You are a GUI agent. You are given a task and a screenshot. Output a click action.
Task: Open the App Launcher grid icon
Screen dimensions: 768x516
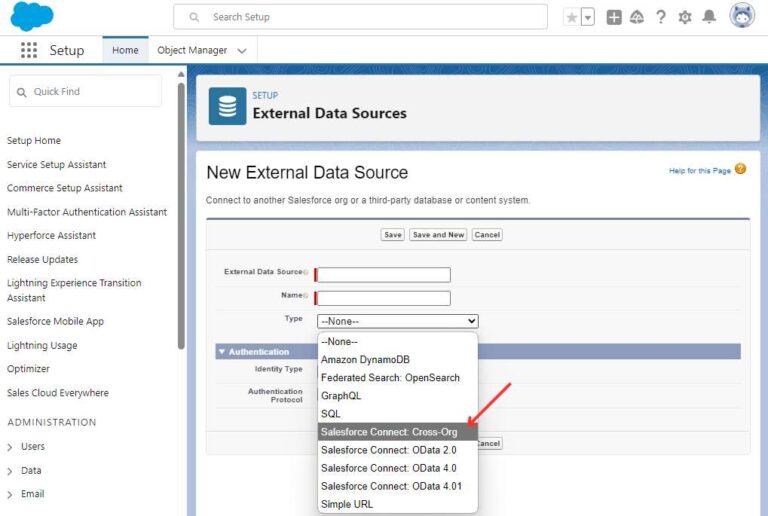29,50
